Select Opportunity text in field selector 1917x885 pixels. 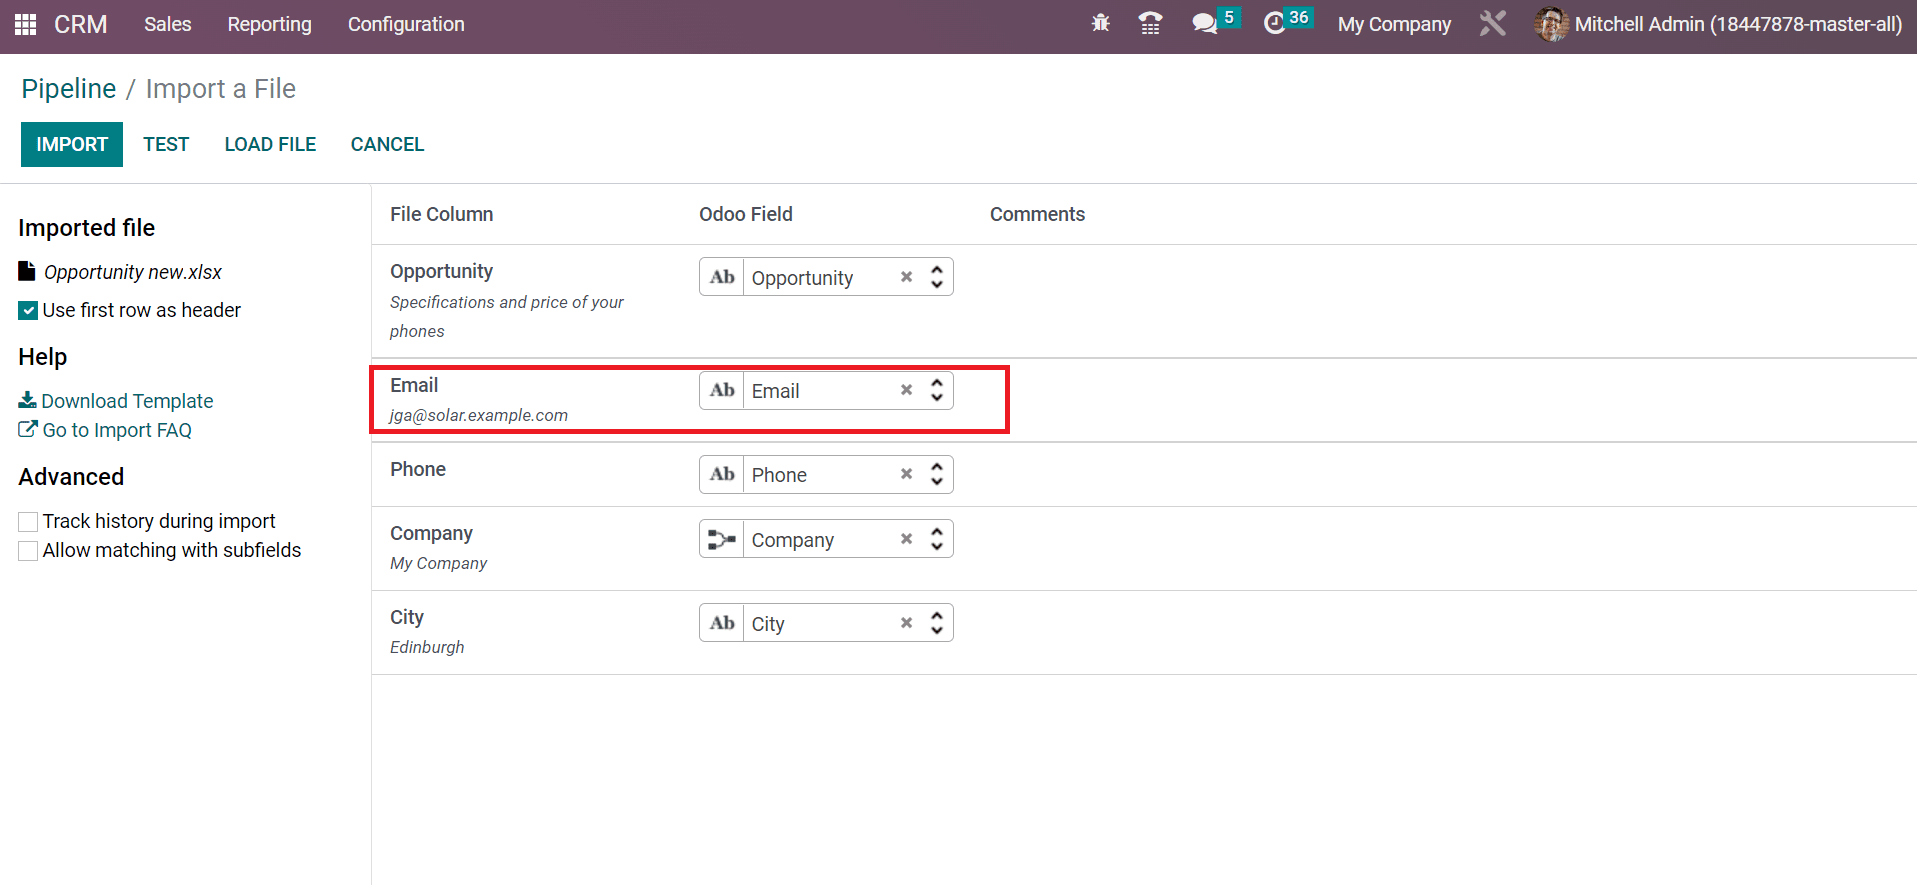(802, 278)
